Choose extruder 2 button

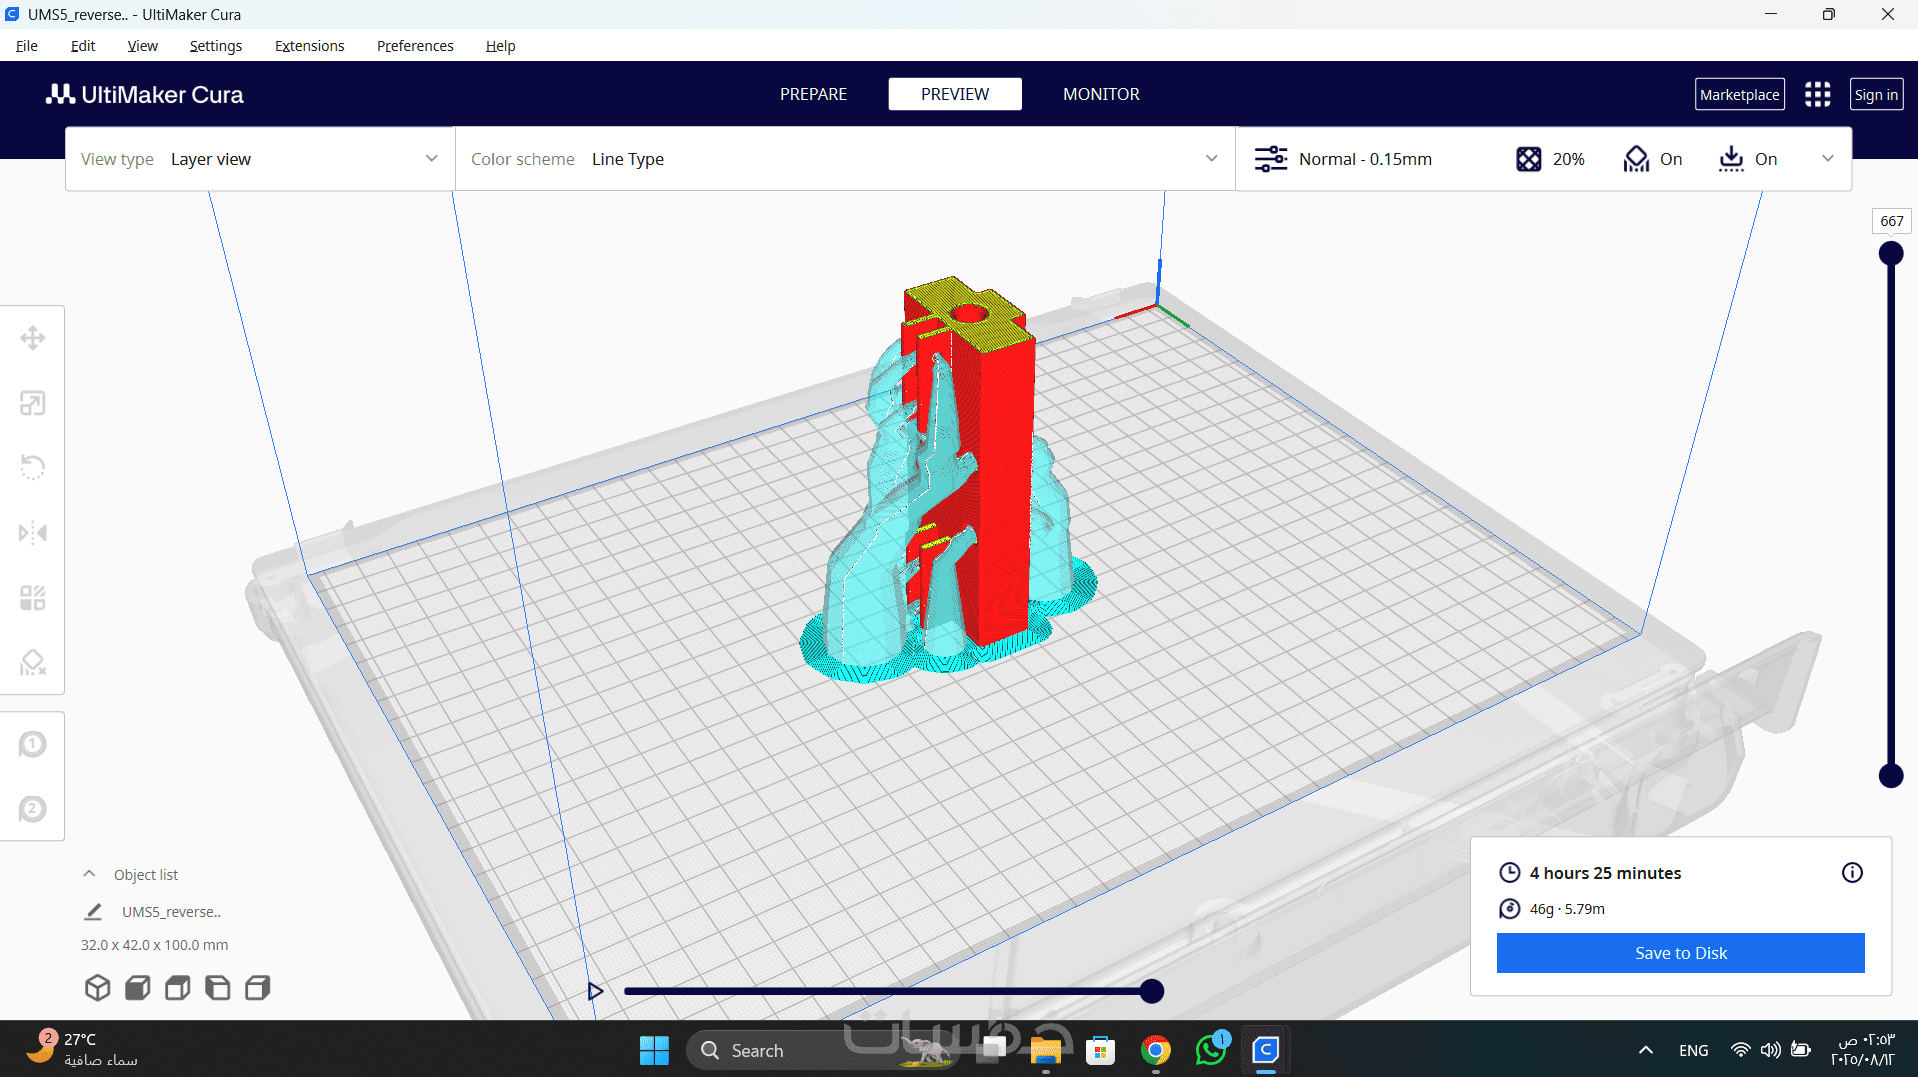pos(33,809)
